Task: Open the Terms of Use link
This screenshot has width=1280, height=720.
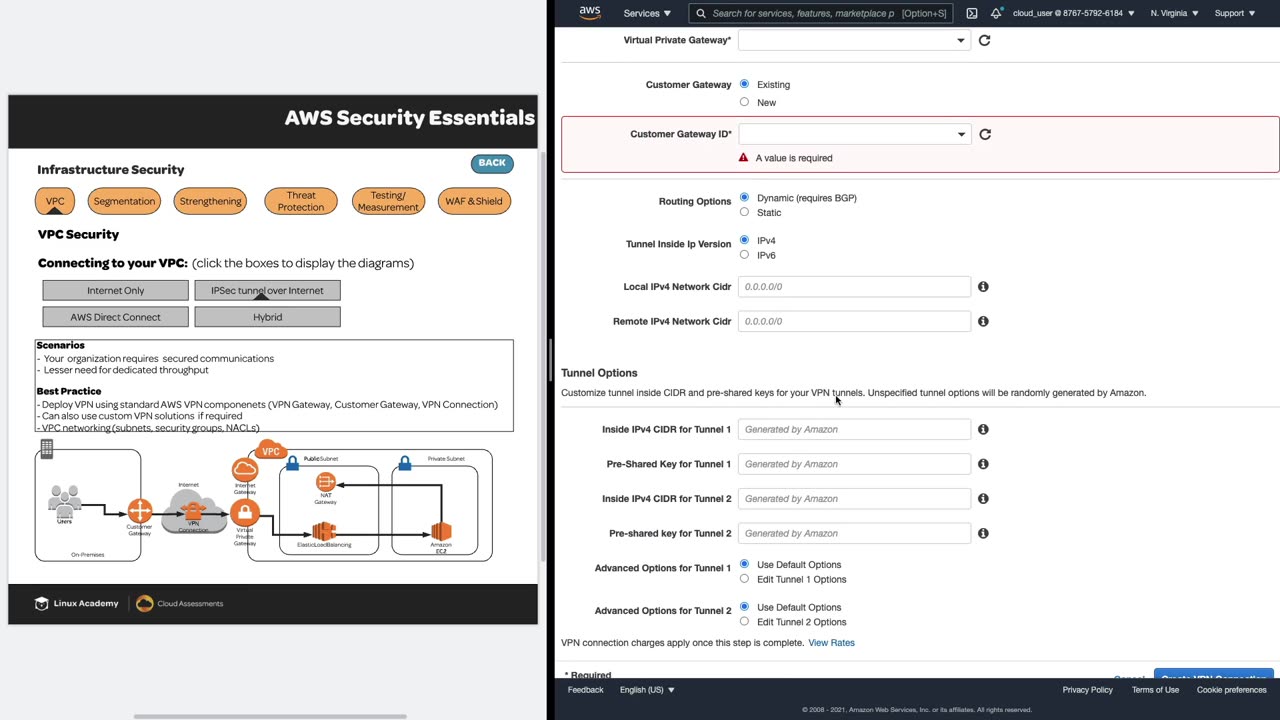Action: (1155, 690)
